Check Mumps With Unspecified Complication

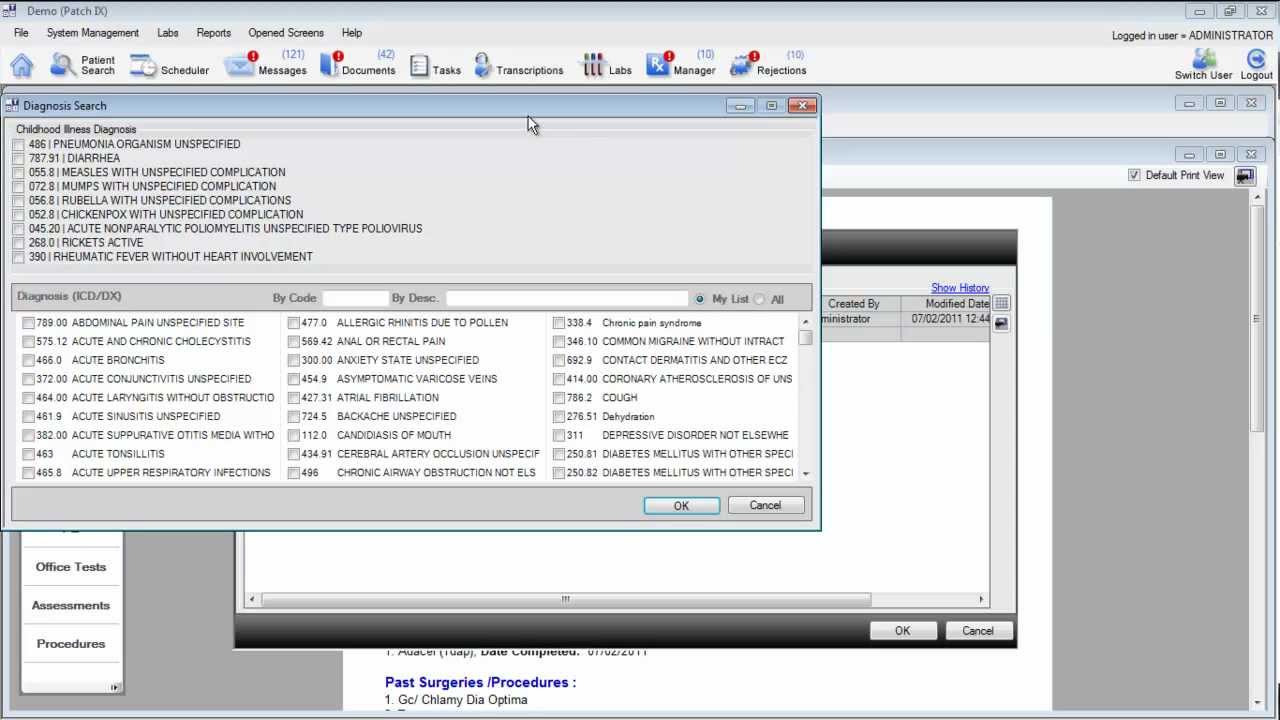click(x=19, y=187)
